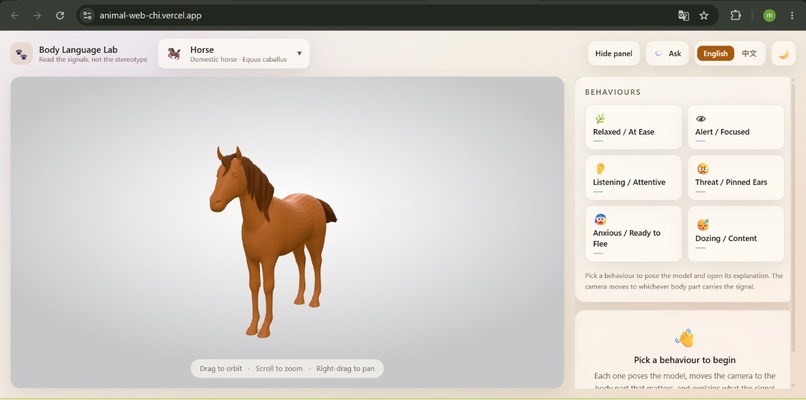The image size is (806, 400).
Task: Click the horse icon in the species selector
Action: tap(174, 53)
